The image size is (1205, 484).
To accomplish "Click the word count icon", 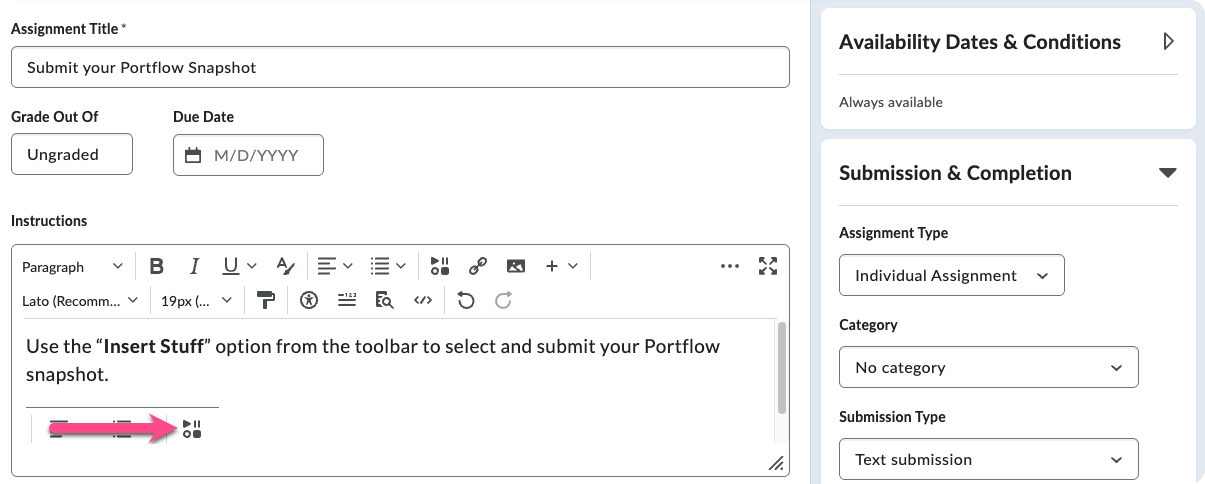I will pyautogui.click(x=347, y=300).
